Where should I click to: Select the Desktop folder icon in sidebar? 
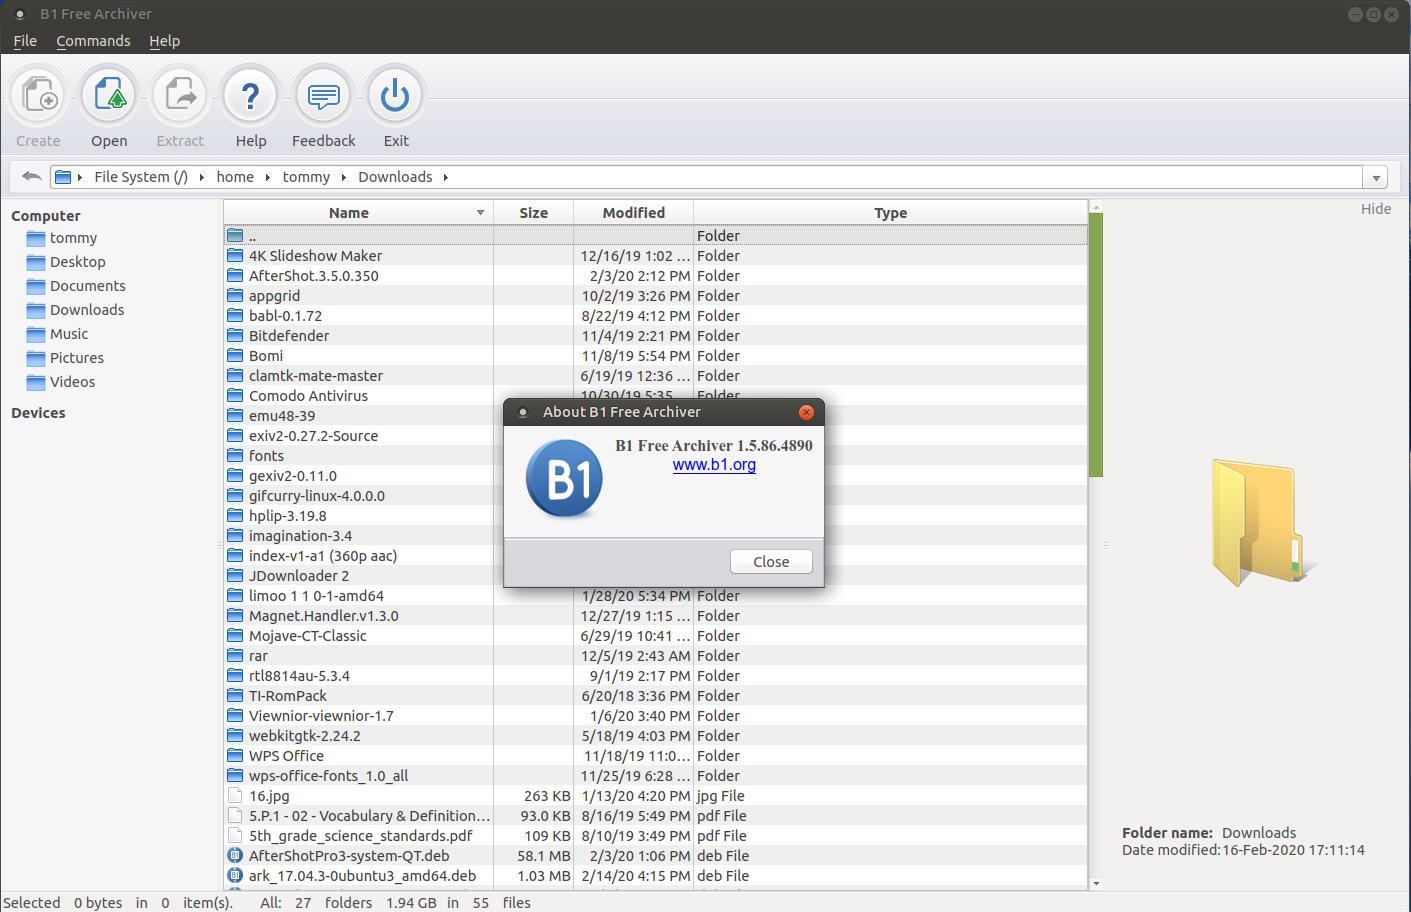(x=36, y=262)
